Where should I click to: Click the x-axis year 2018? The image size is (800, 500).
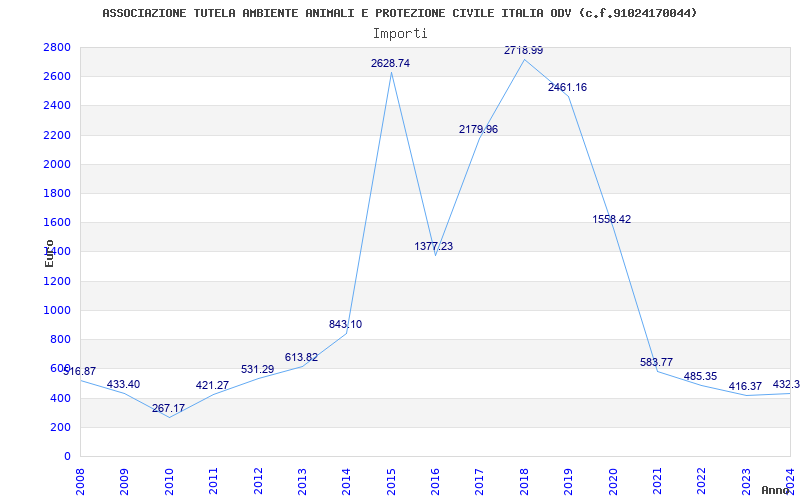coord(524,481)
